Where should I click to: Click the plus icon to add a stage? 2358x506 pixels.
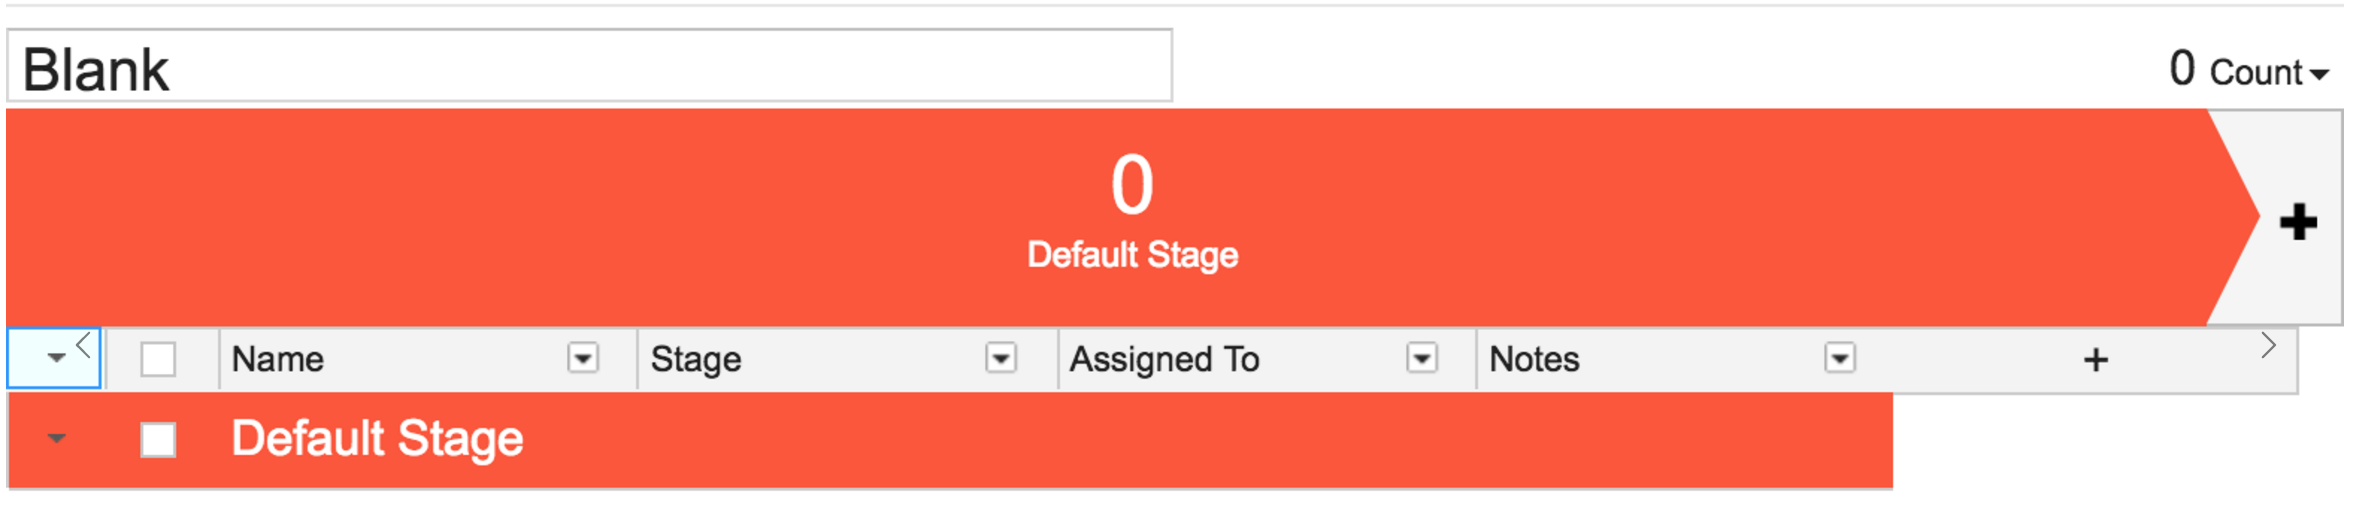click(2298, 222)
